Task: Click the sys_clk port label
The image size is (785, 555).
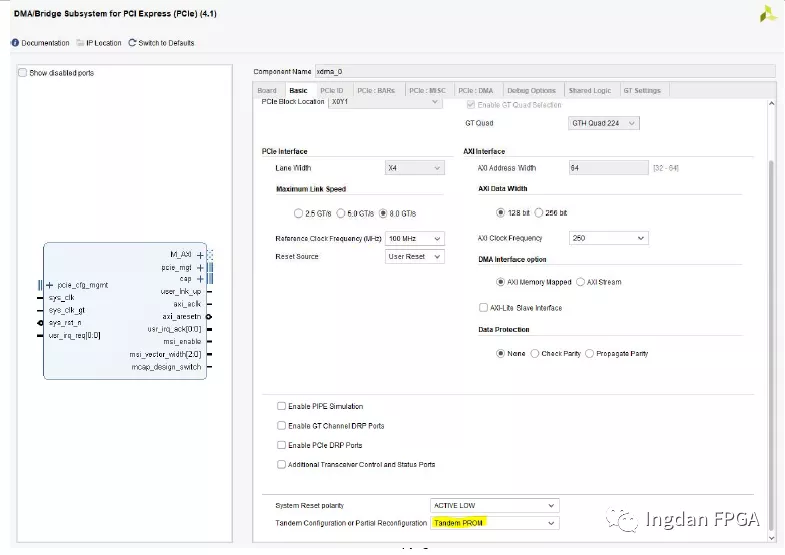Action: click(62, 298)
